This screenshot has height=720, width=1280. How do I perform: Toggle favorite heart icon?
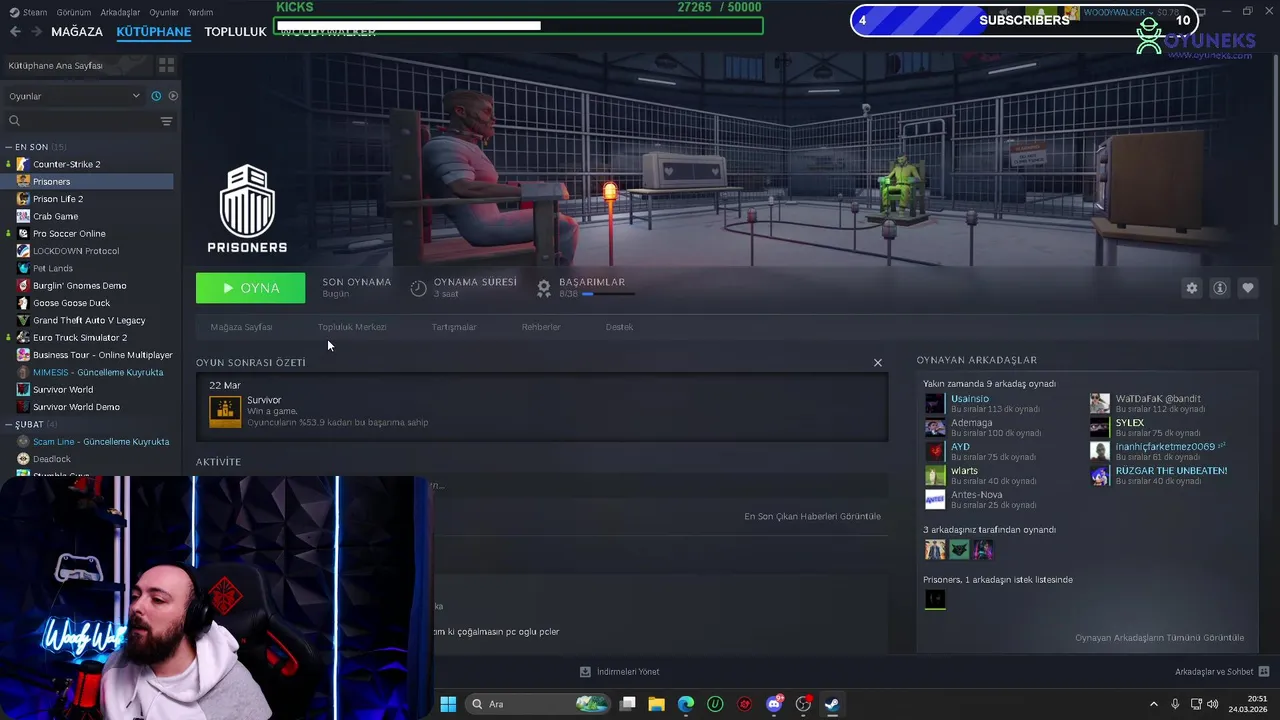coord(1248,288)
